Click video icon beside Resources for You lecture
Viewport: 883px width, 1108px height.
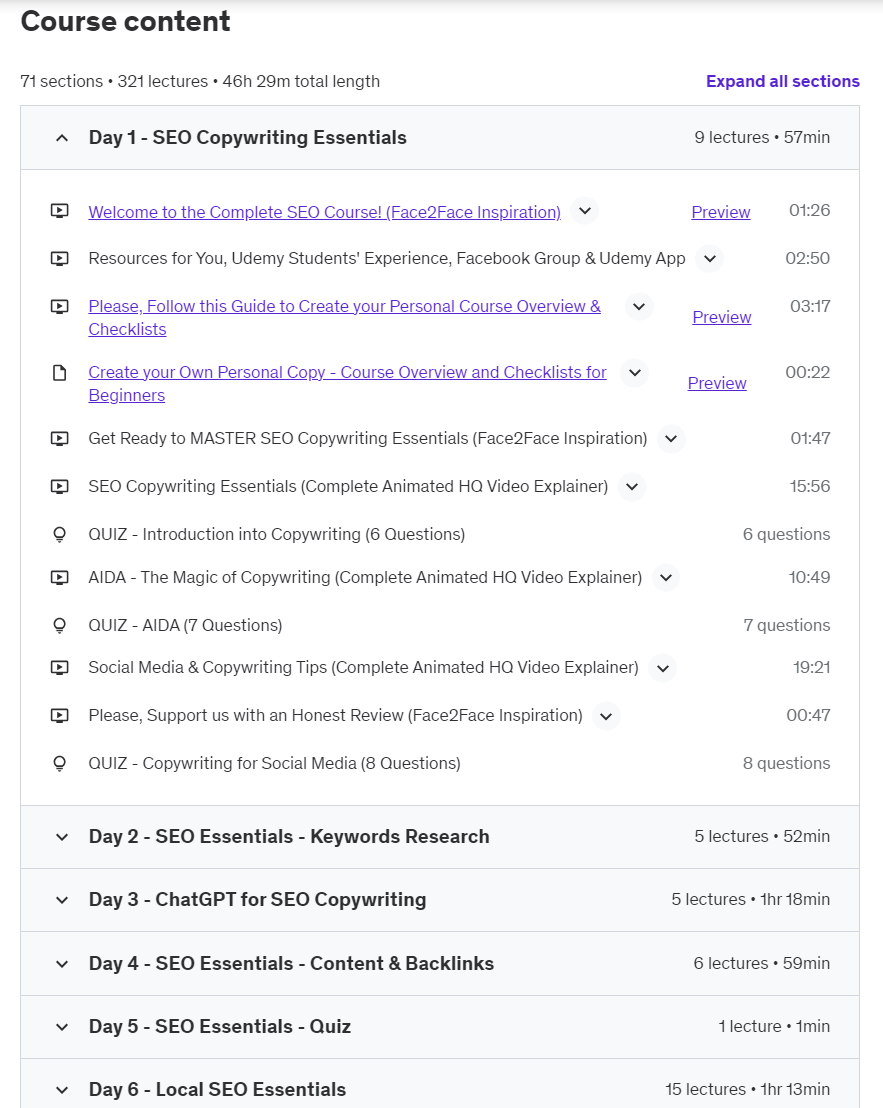click(x=60, y=259)
